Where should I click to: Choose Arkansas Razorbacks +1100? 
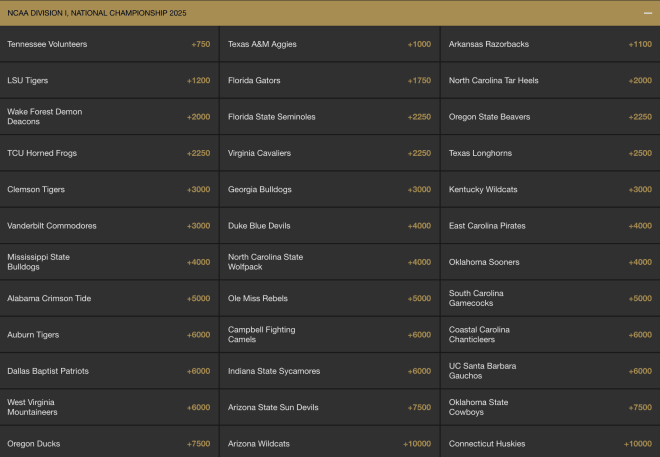click(551, 44)
